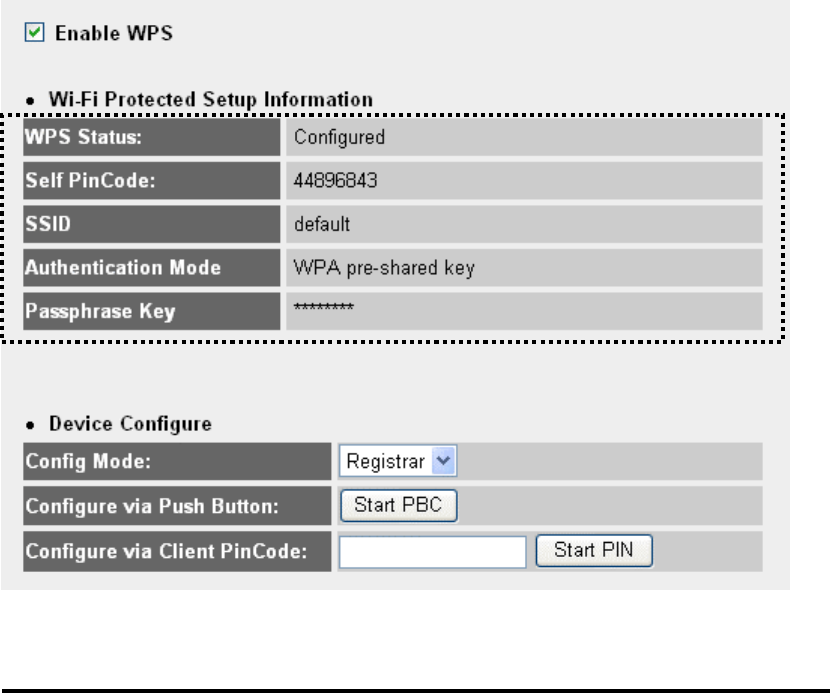Click the WPA pre-shared key value

384,268
